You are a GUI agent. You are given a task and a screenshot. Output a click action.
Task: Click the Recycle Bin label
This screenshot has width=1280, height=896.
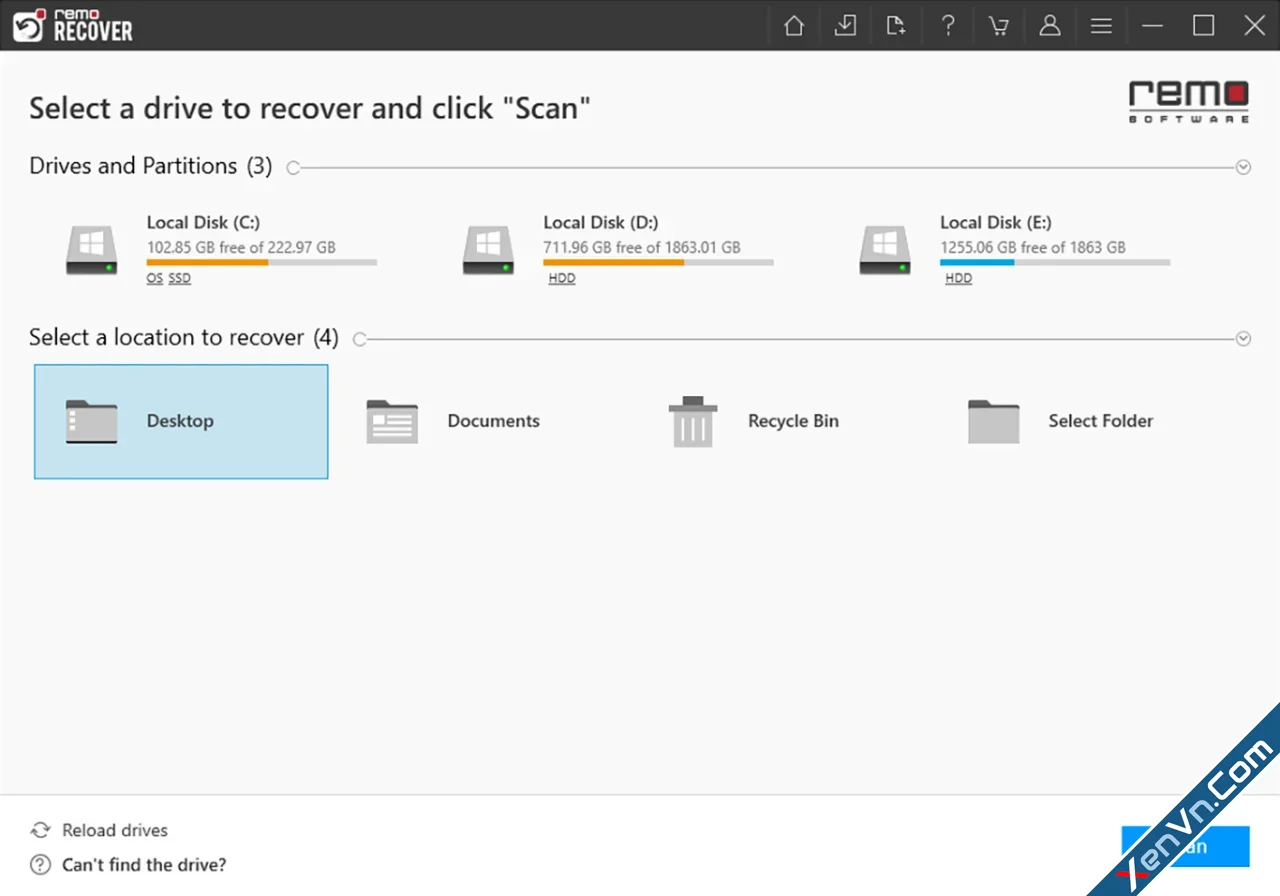pyautogui.click(x=793, y=421)
